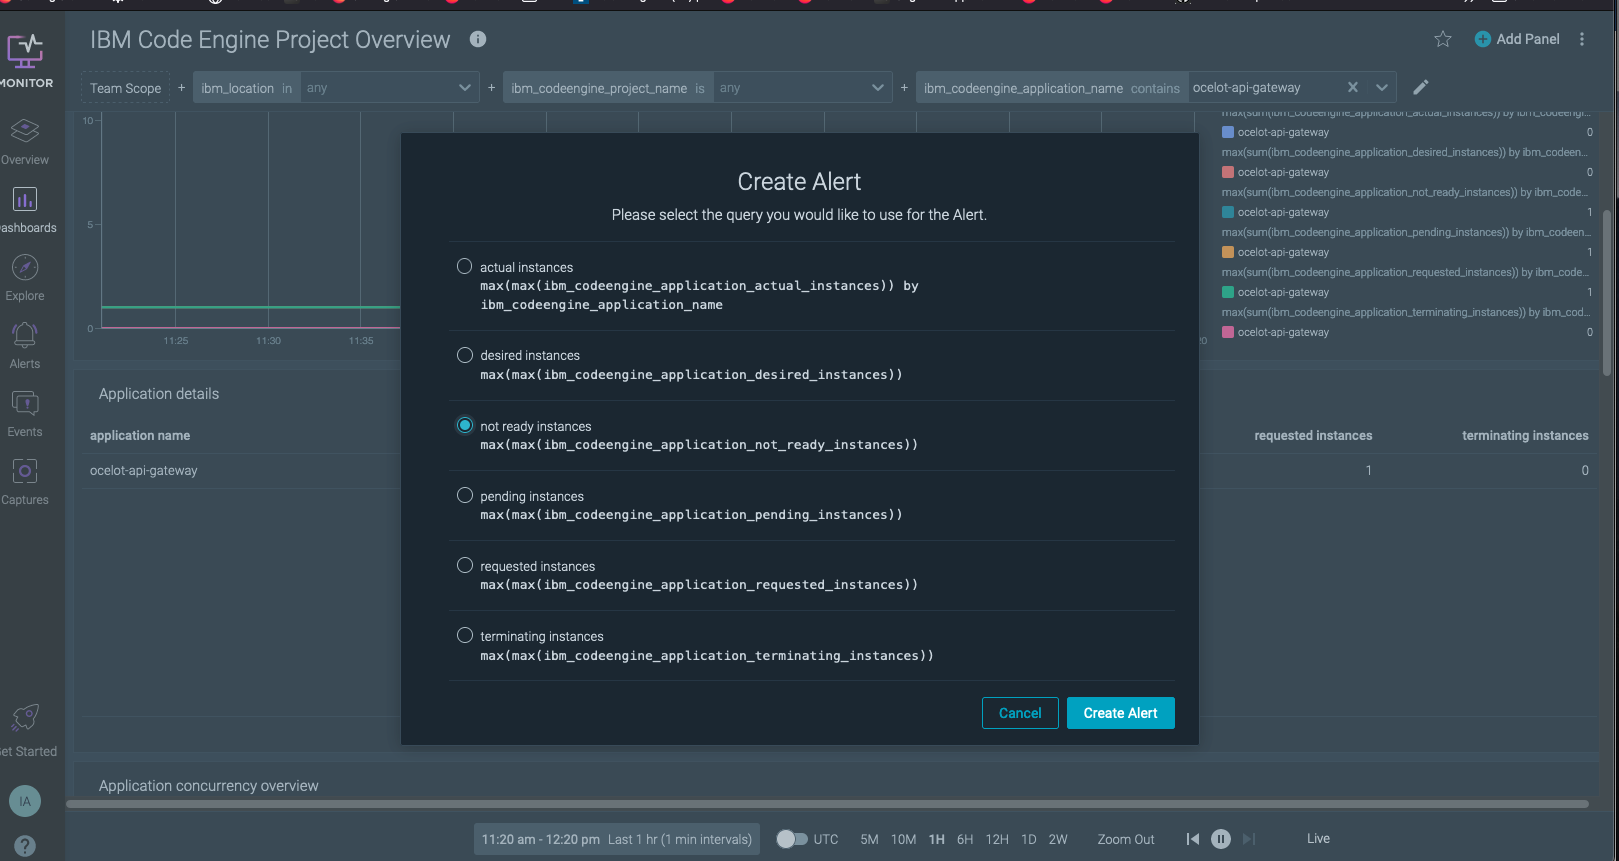Clear the ocelot-api-gateway filter value
Screen dimensions: 1619x861
pyautogui.click(x=1353, y=87)
